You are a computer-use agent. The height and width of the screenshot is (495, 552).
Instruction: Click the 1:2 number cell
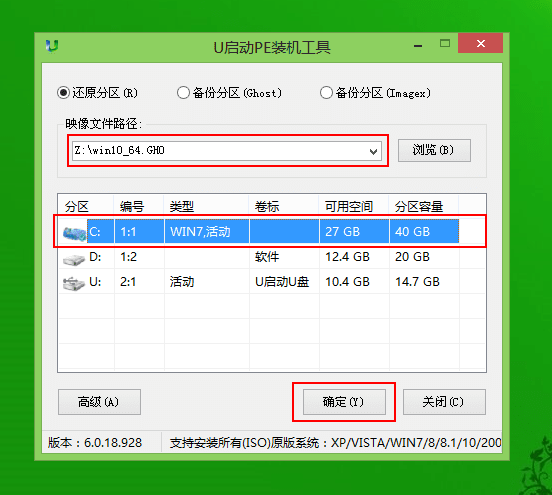(128, 257)
